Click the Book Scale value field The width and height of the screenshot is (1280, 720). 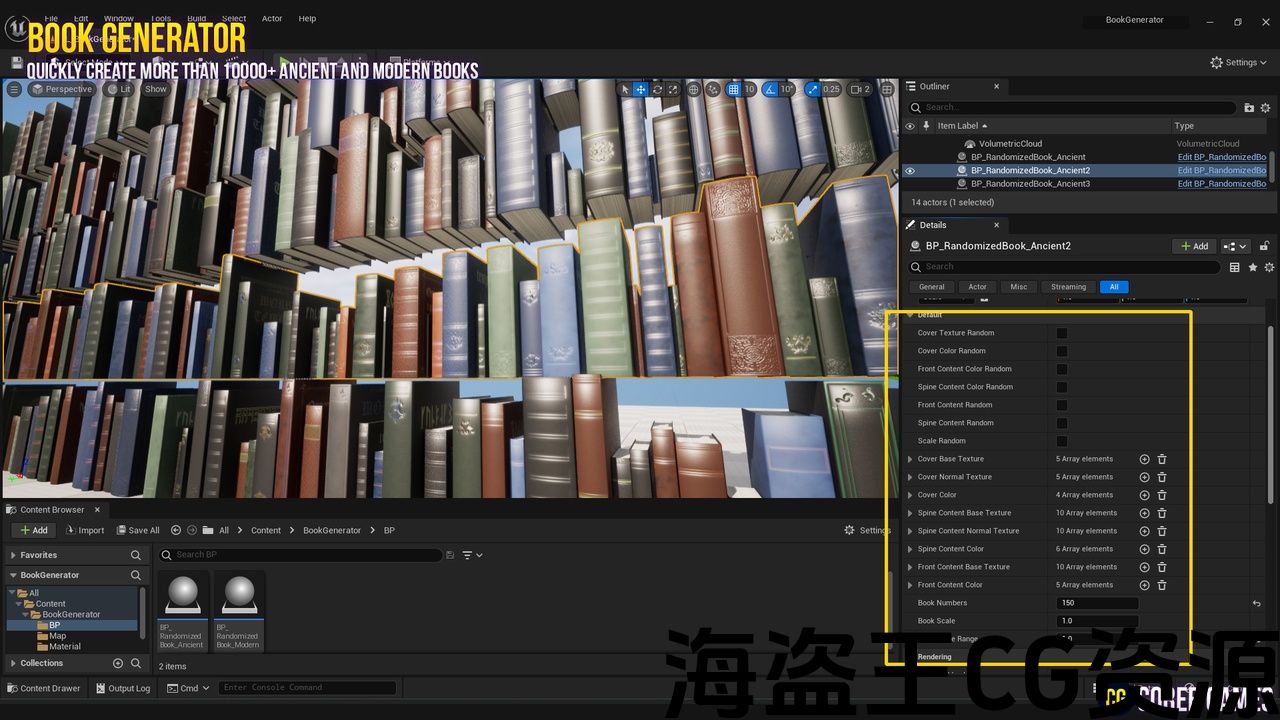[1097, 621]
